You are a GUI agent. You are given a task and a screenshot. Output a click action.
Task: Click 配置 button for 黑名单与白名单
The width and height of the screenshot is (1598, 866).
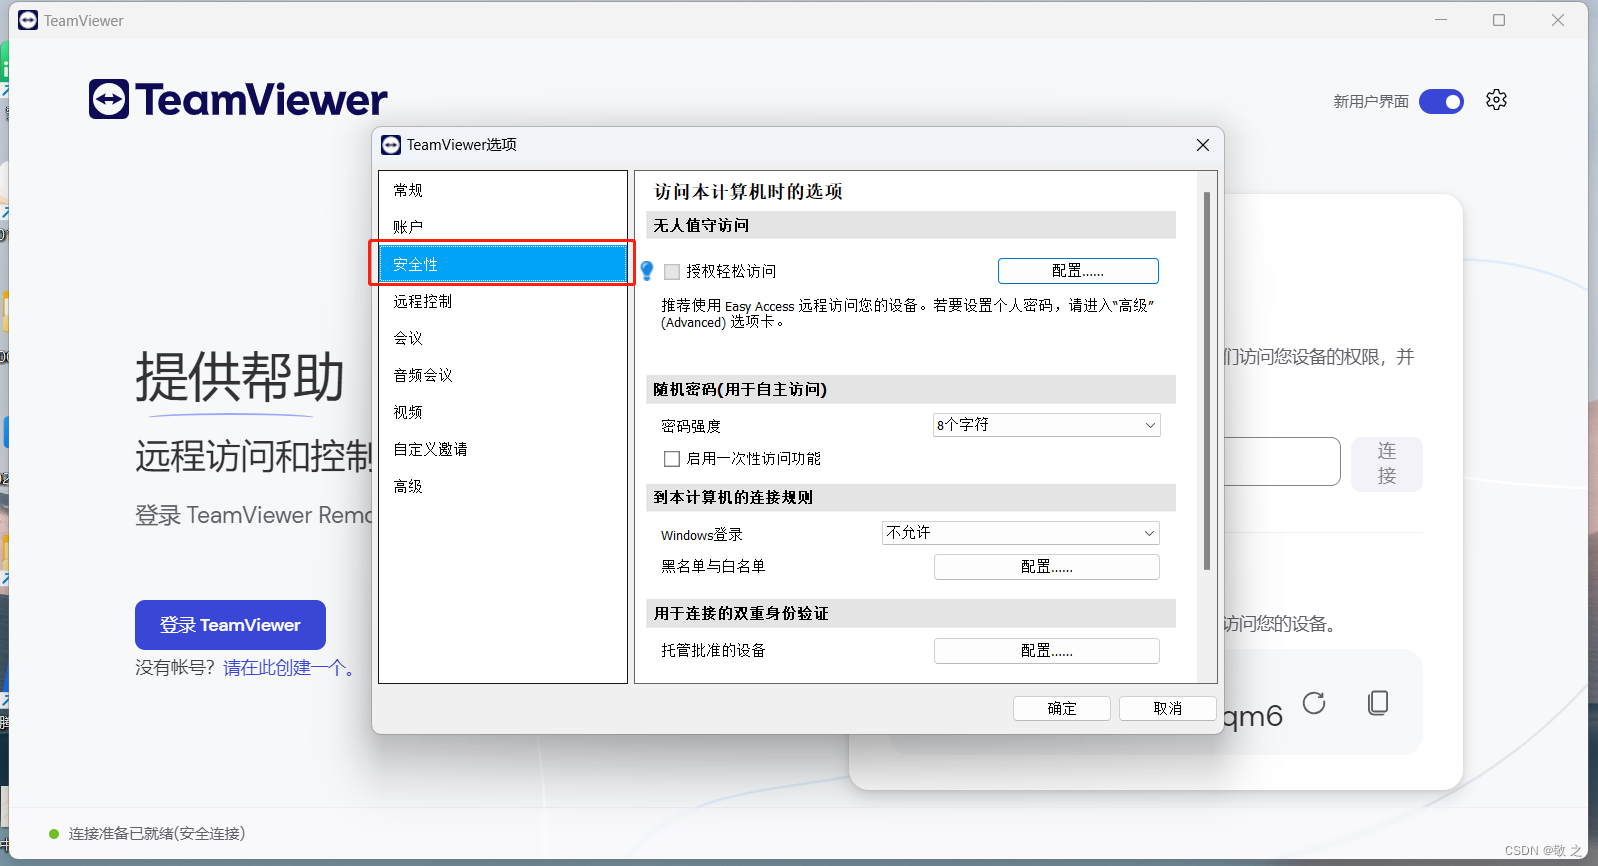(1047, 567)
